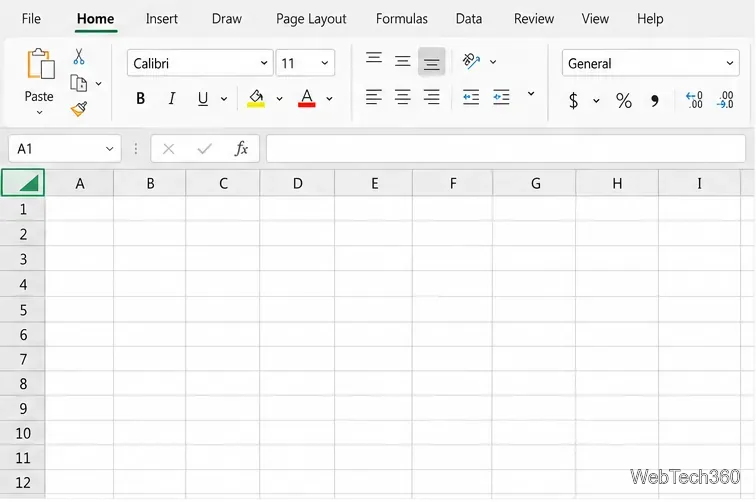The image size is (756, 502).
Task: Open General number format dropdown
Action: (x=729, y=63)
